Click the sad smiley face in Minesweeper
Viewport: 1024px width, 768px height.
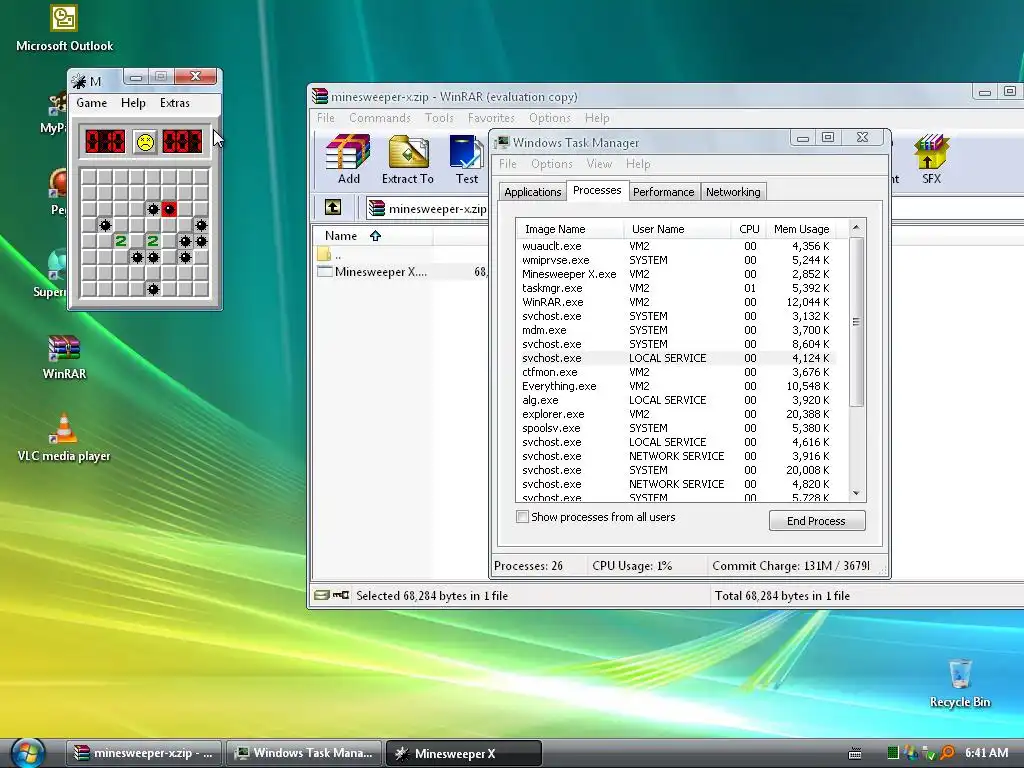point(145,142)
